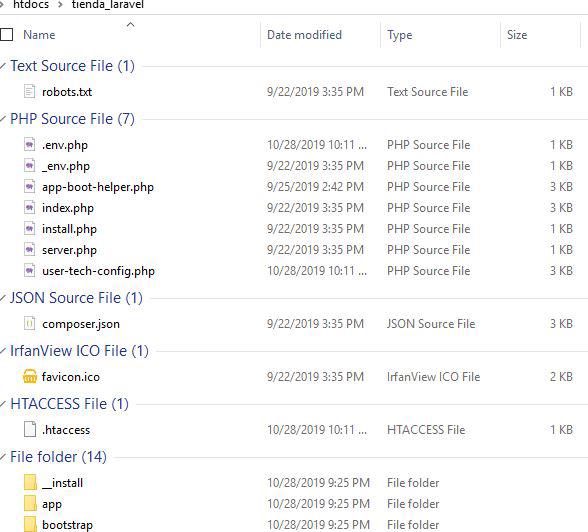The image size is (588, 532).
Task: Navigate to htdocs in the breadcrumb
Action: coord(31,5)
